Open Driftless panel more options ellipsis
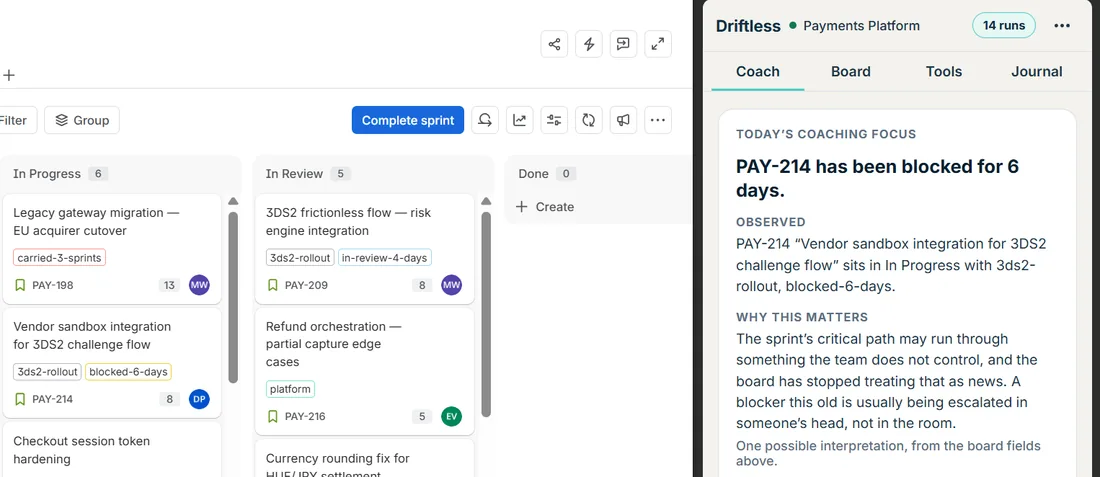Viewport: 1100px width, 477px height. point(1062,26)
